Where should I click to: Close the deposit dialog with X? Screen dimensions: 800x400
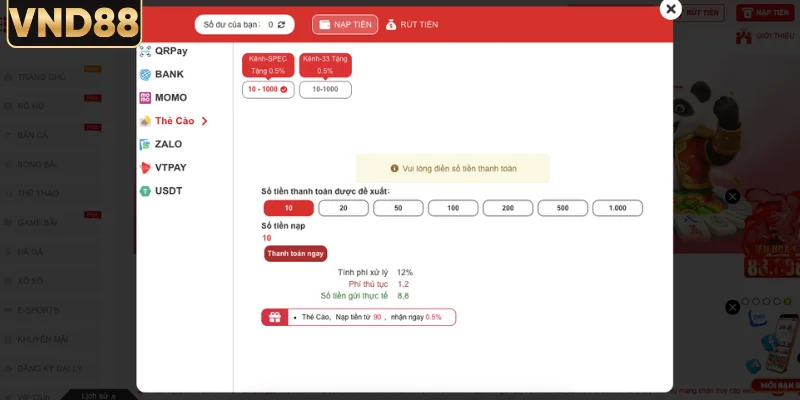coord(670,9)
